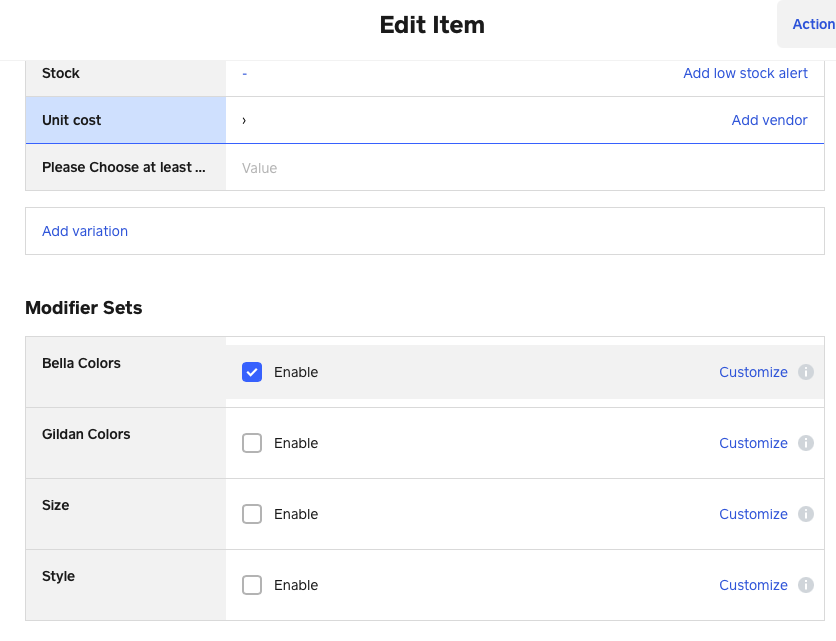836x641 pixels.
Task: Expand Unit cost chevron arrow
Action: [244, 120]
